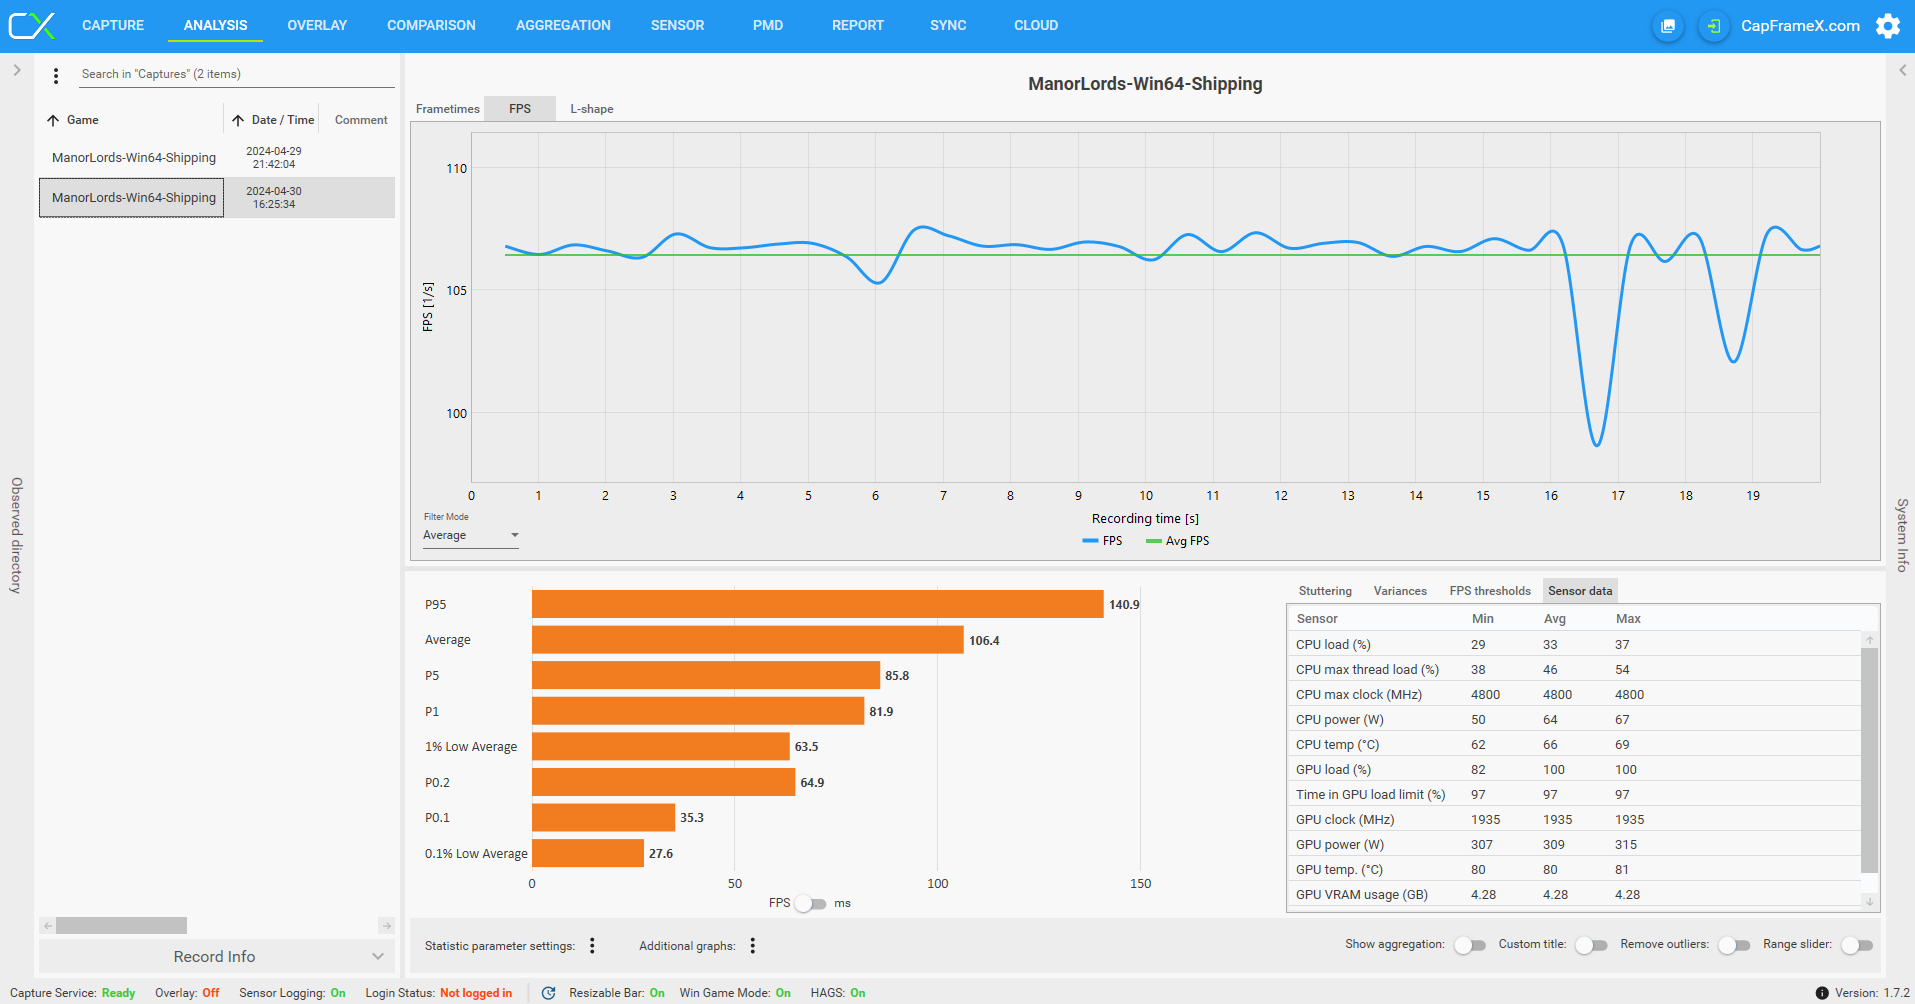Sort captures by Date / Time arrow

tap(238, 120)
